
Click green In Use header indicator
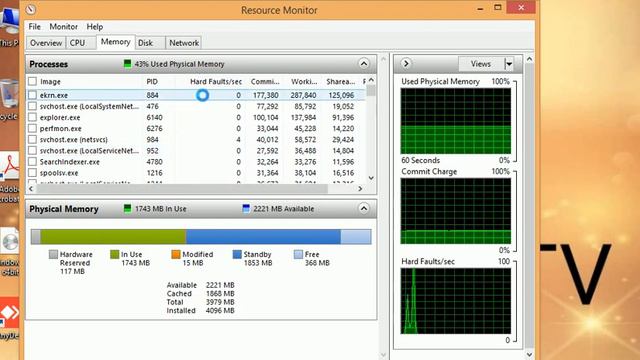tap(127, 209)
